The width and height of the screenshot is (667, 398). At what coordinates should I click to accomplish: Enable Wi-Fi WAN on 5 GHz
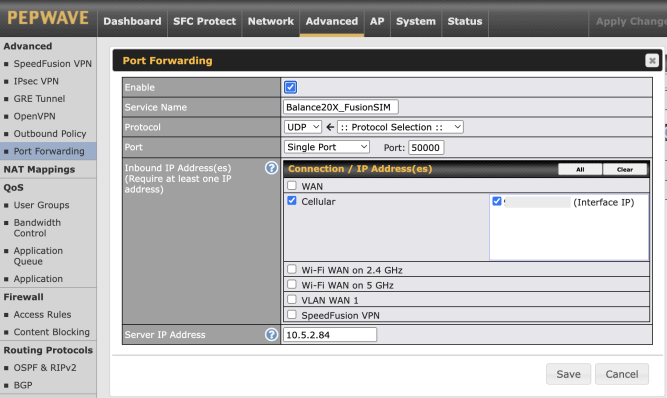(x=292, y=284)
